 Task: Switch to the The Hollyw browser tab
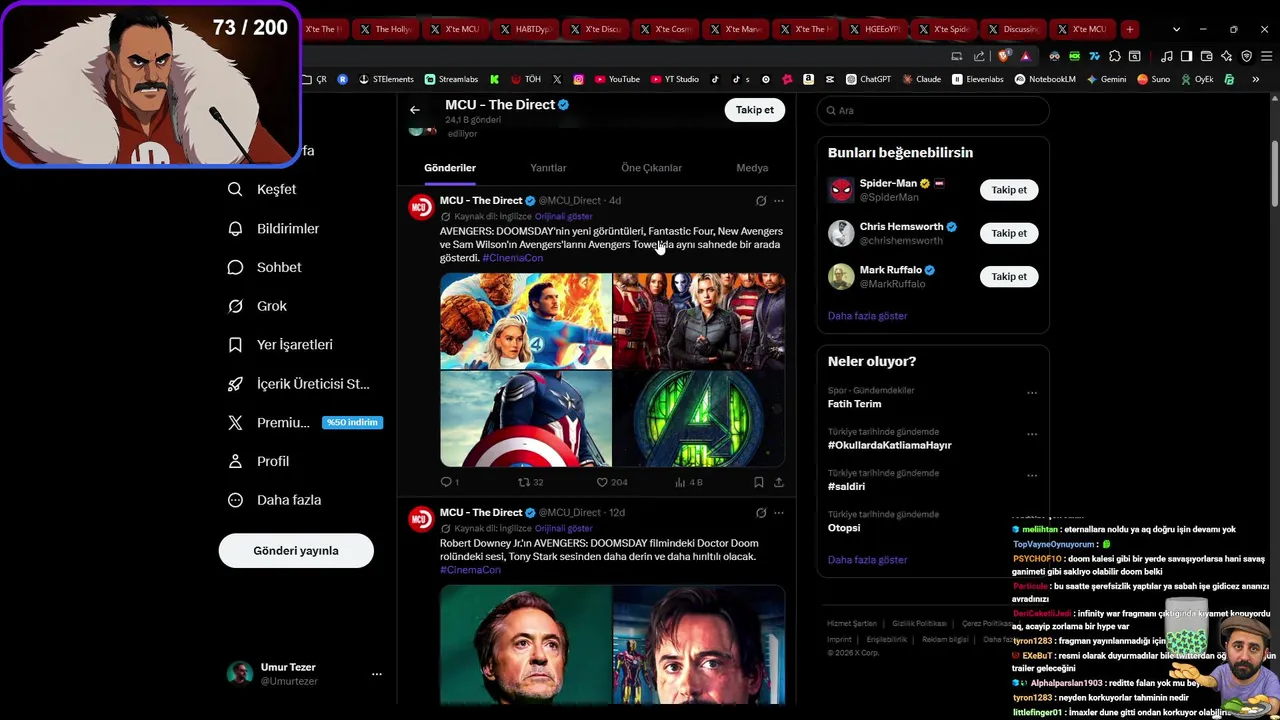coord(385,29)
